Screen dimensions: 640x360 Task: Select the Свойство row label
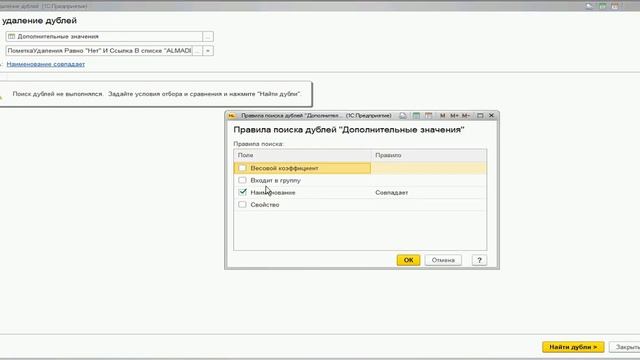(265, 204)
